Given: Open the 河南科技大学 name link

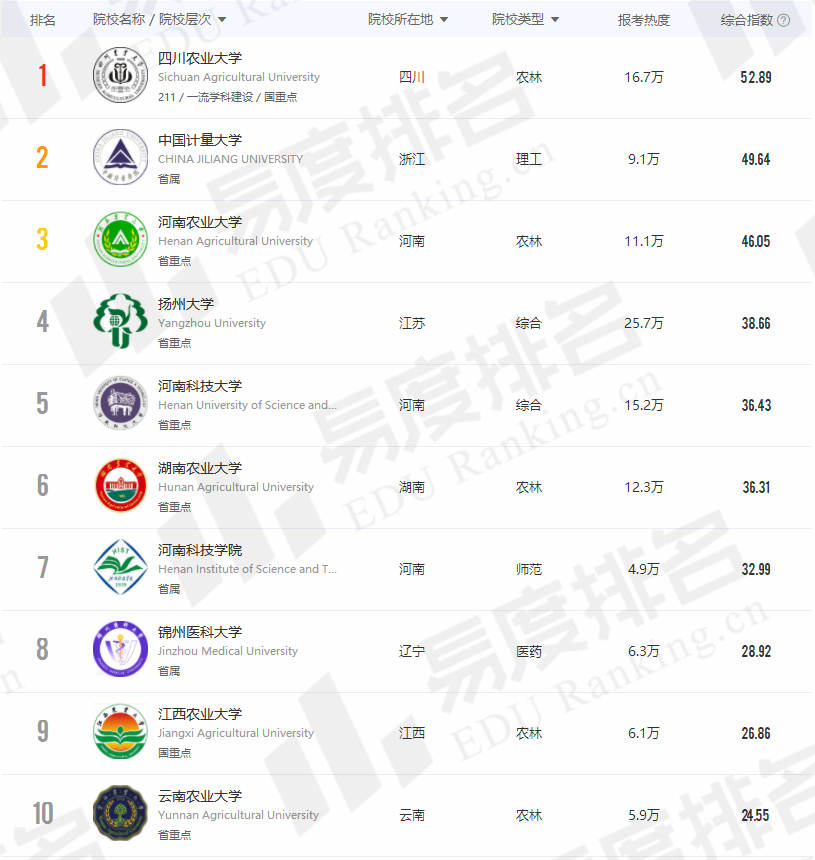Looking at the screenshot, I should [200, 386].
